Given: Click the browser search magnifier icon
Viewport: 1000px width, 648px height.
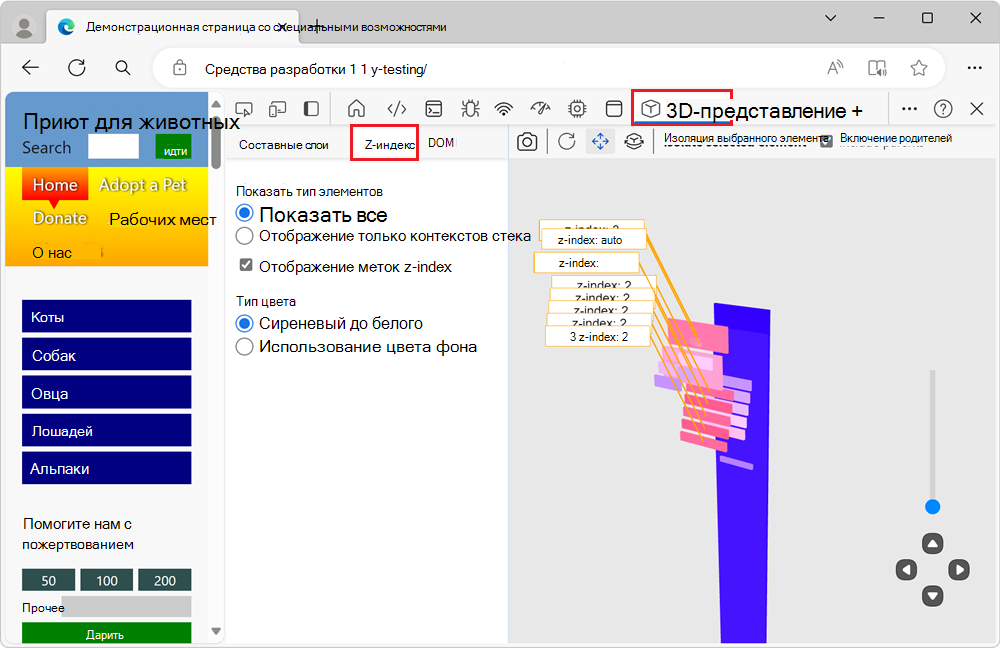Looking at the screenshot, I should (122, 68).
